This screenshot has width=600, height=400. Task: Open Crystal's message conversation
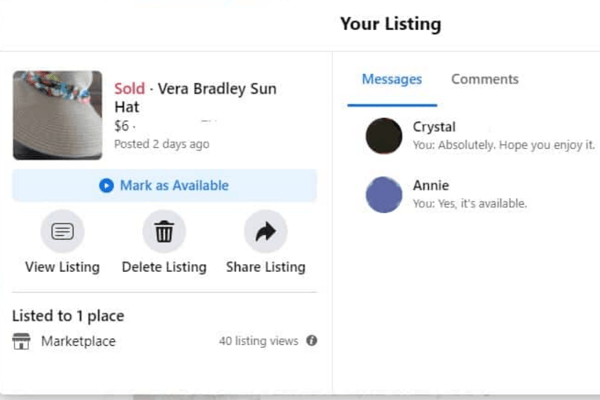click(x=480, y=136)
